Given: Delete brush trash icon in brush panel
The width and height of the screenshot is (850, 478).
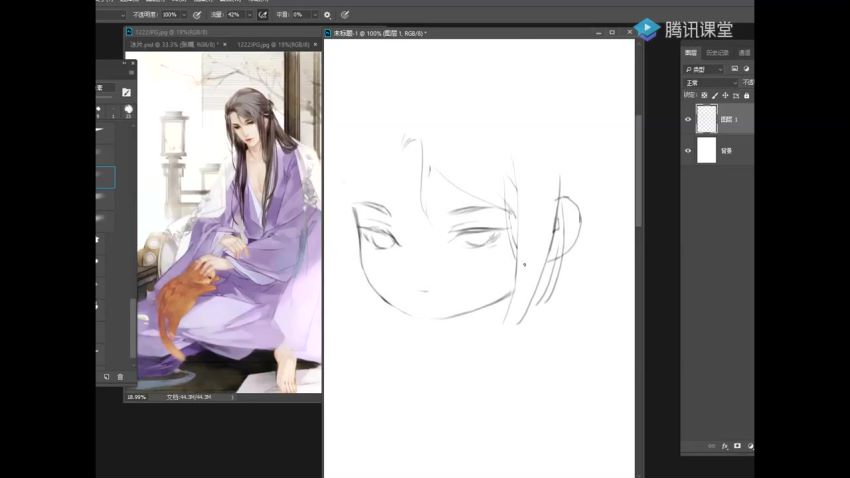Looking at the screenshot, I should 120,377.
